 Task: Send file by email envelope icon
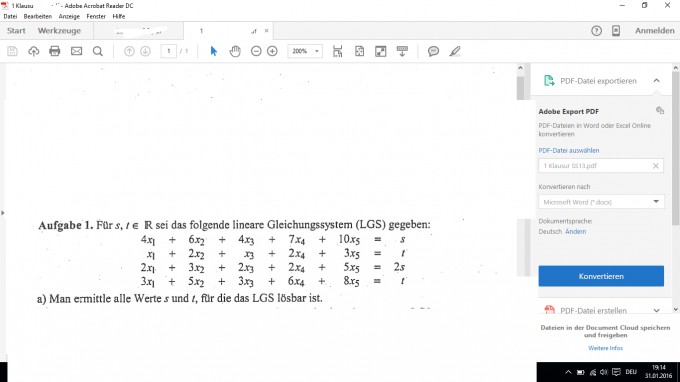point(76,51)
